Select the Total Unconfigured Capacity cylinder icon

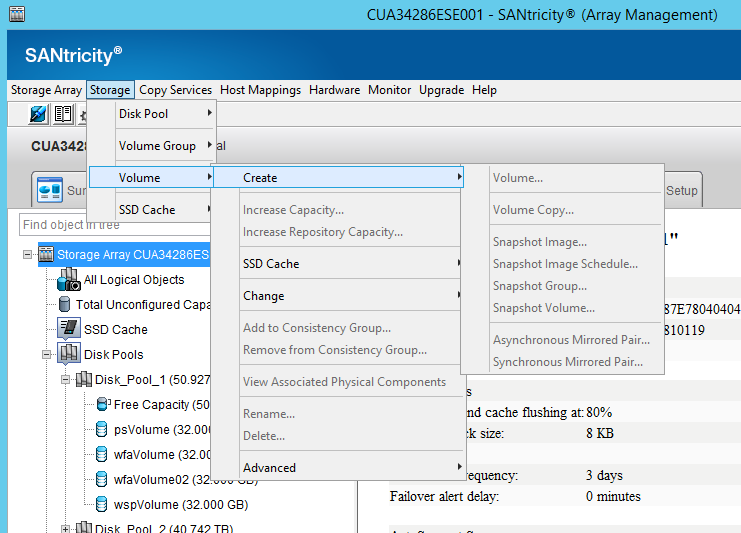65,305
